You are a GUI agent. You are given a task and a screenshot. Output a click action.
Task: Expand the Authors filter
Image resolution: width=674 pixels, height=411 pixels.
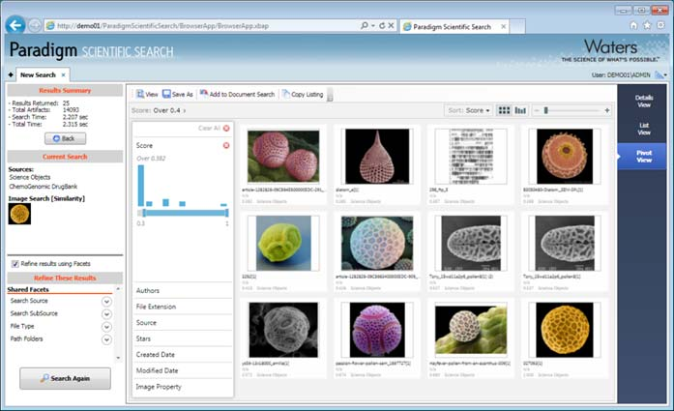point(183,291)
